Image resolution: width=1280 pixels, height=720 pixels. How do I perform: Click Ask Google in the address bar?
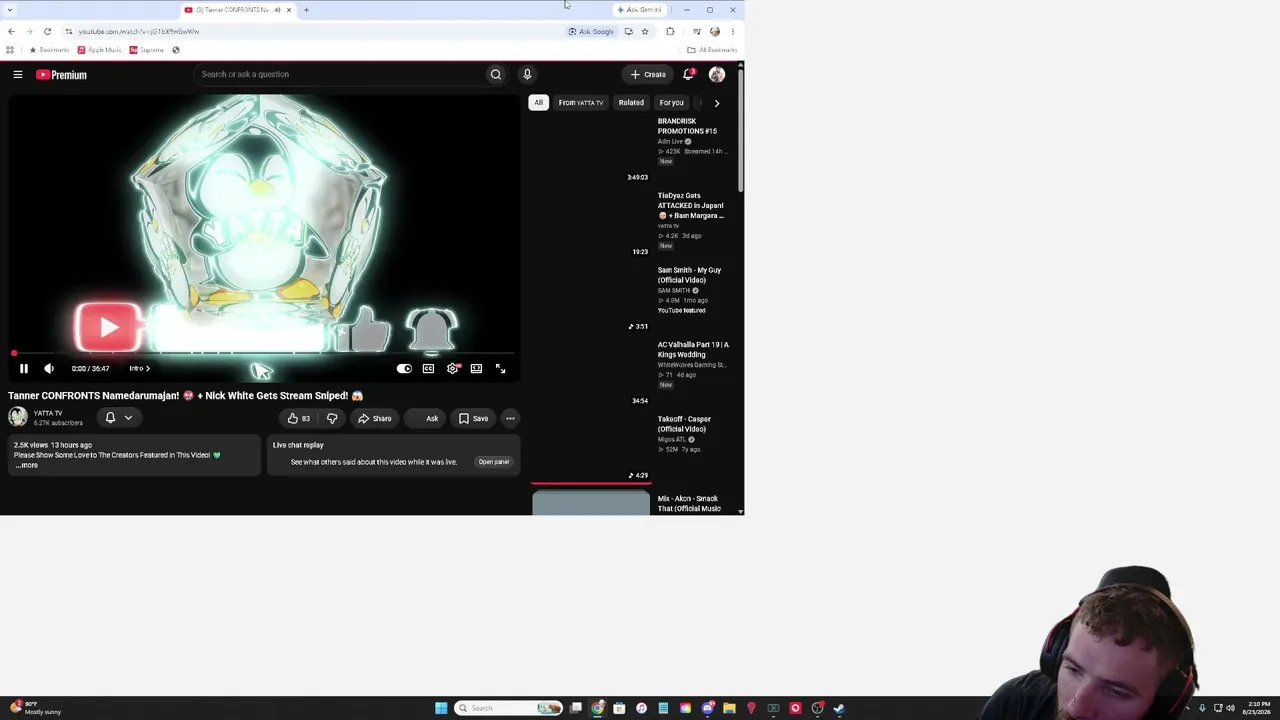coord(591,31)
